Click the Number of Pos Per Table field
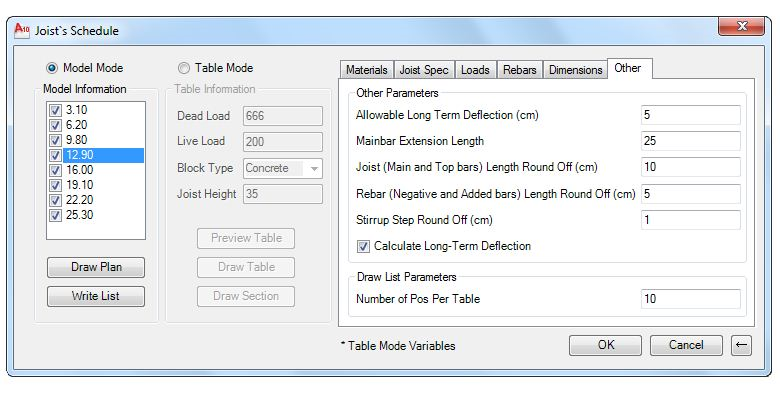The width and height of the screenshot is (780, 395). 690,299
